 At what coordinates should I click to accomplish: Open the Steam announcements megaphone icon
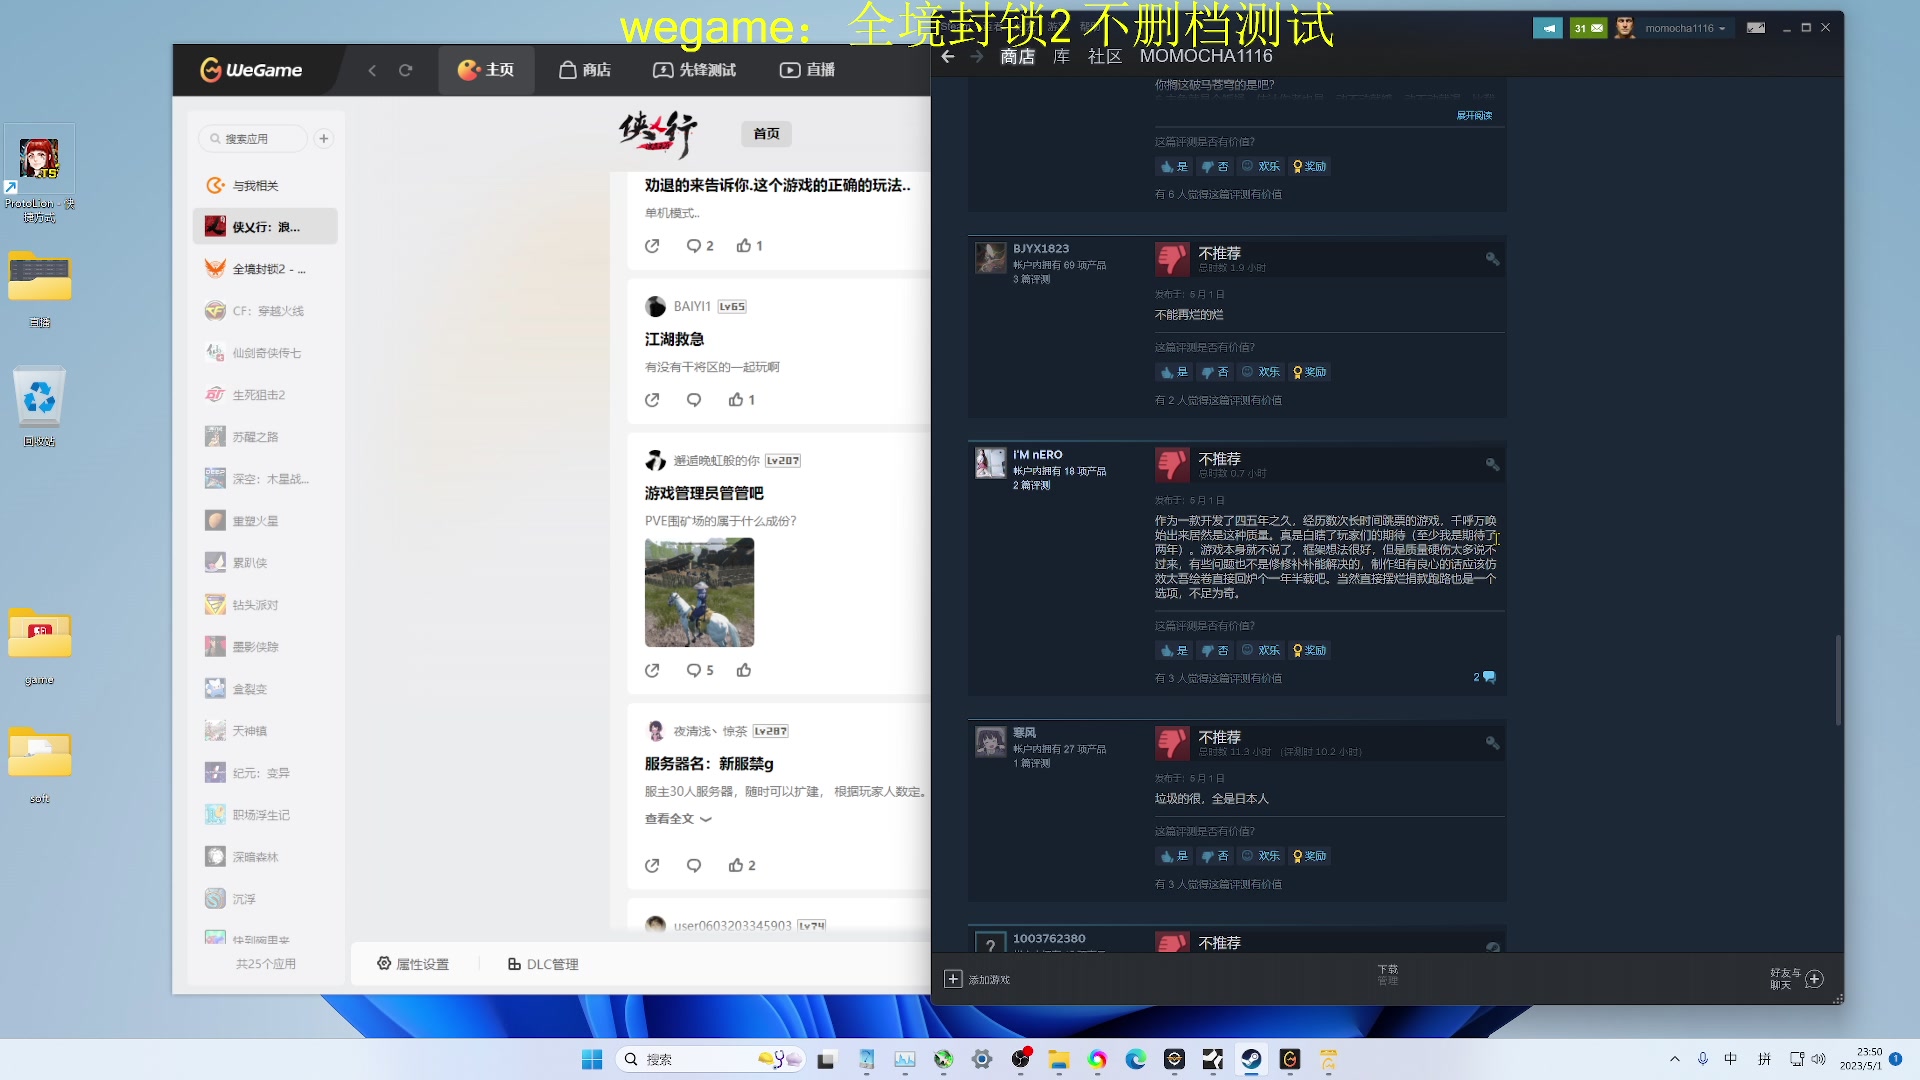1547,28
